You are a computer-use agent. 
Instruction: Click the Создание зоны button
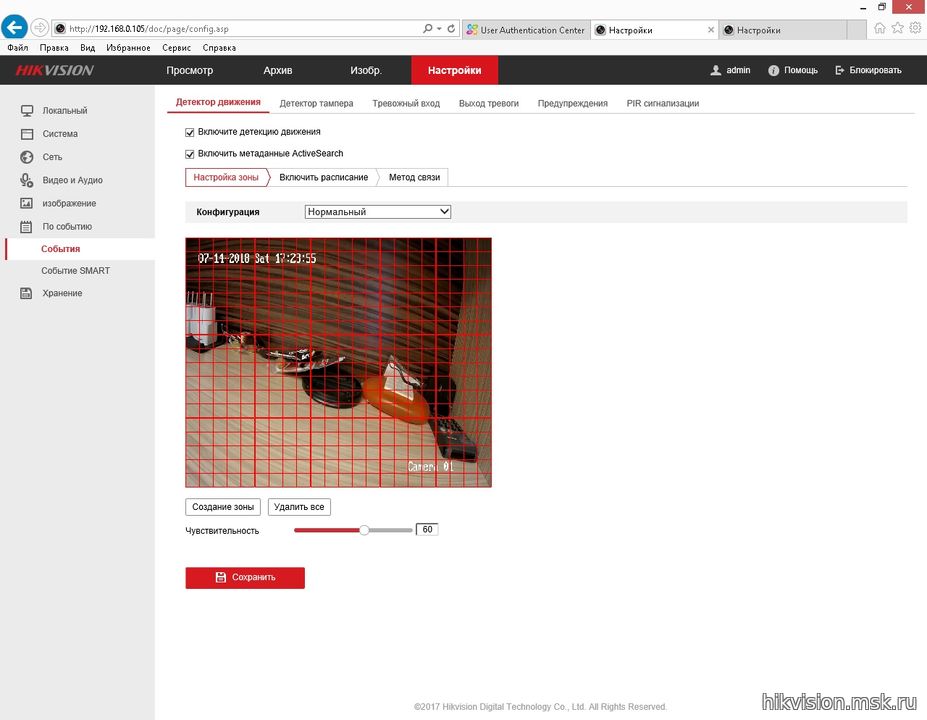(x=223, y=507)
